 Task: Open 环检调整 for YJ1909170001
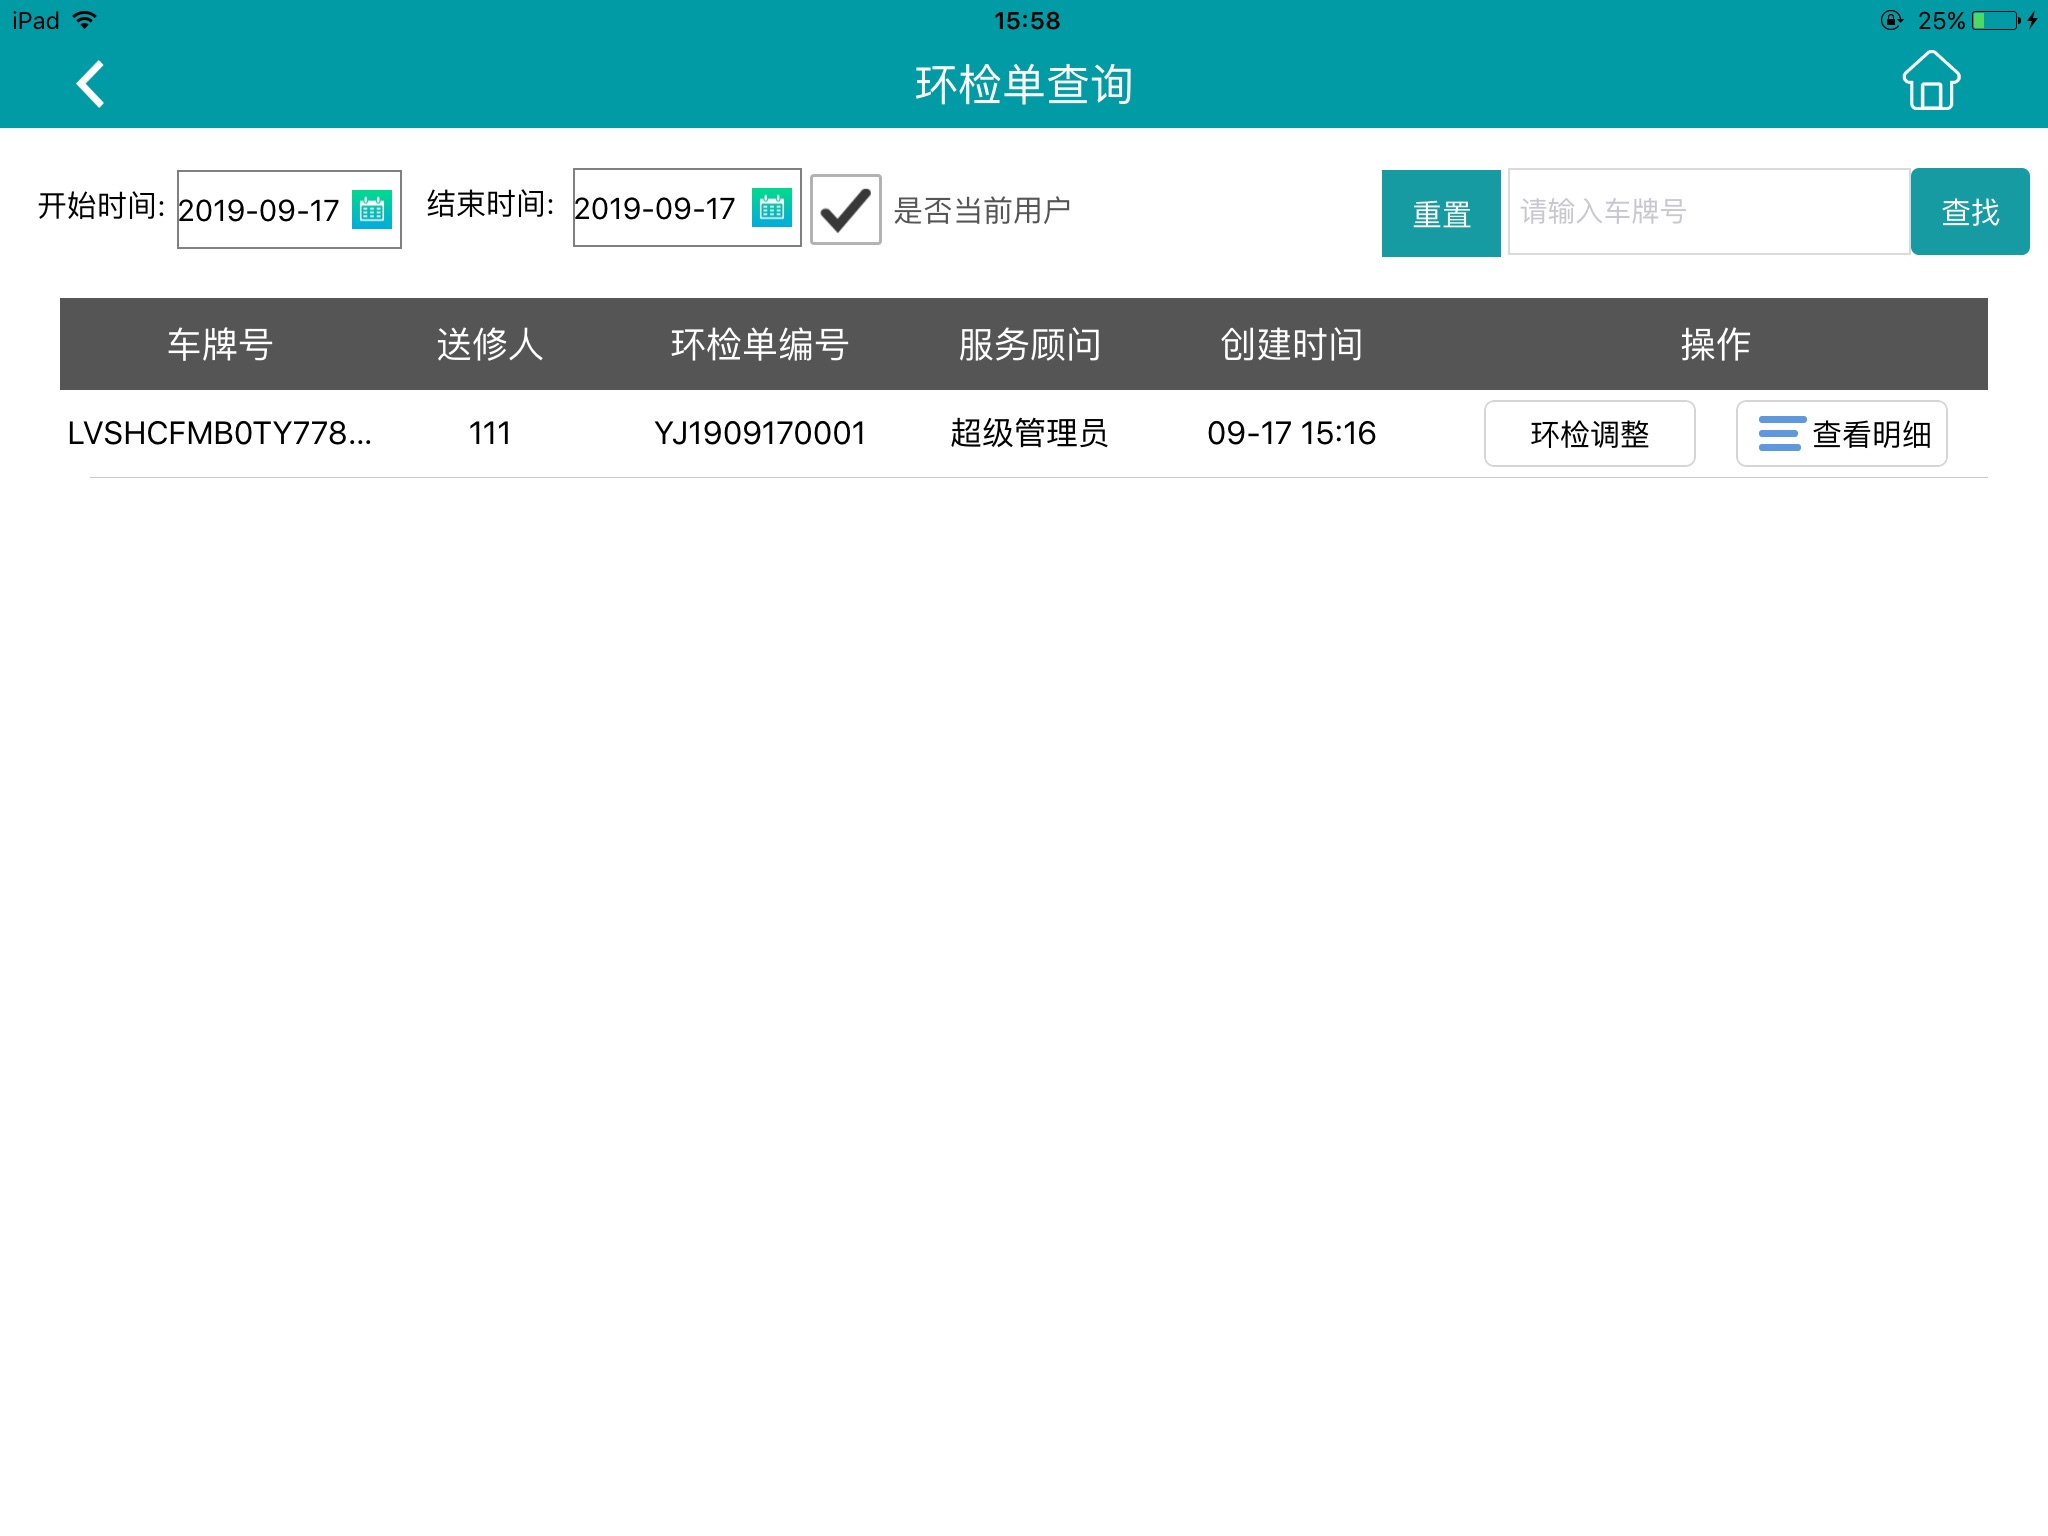click(x=1589, y=434)
